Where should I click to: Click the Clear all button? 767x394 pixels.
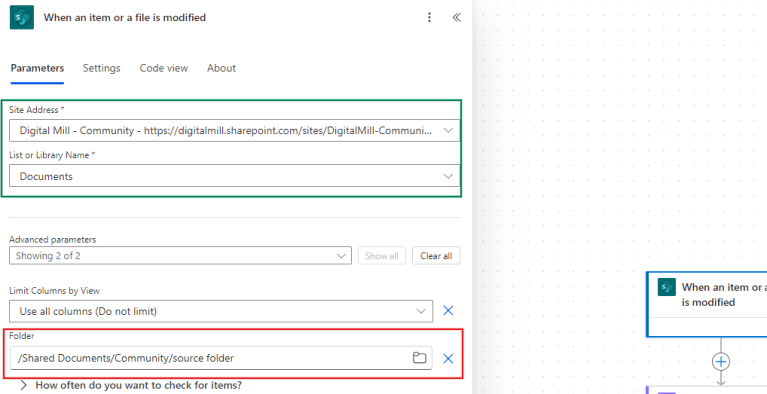coord(436,255)
